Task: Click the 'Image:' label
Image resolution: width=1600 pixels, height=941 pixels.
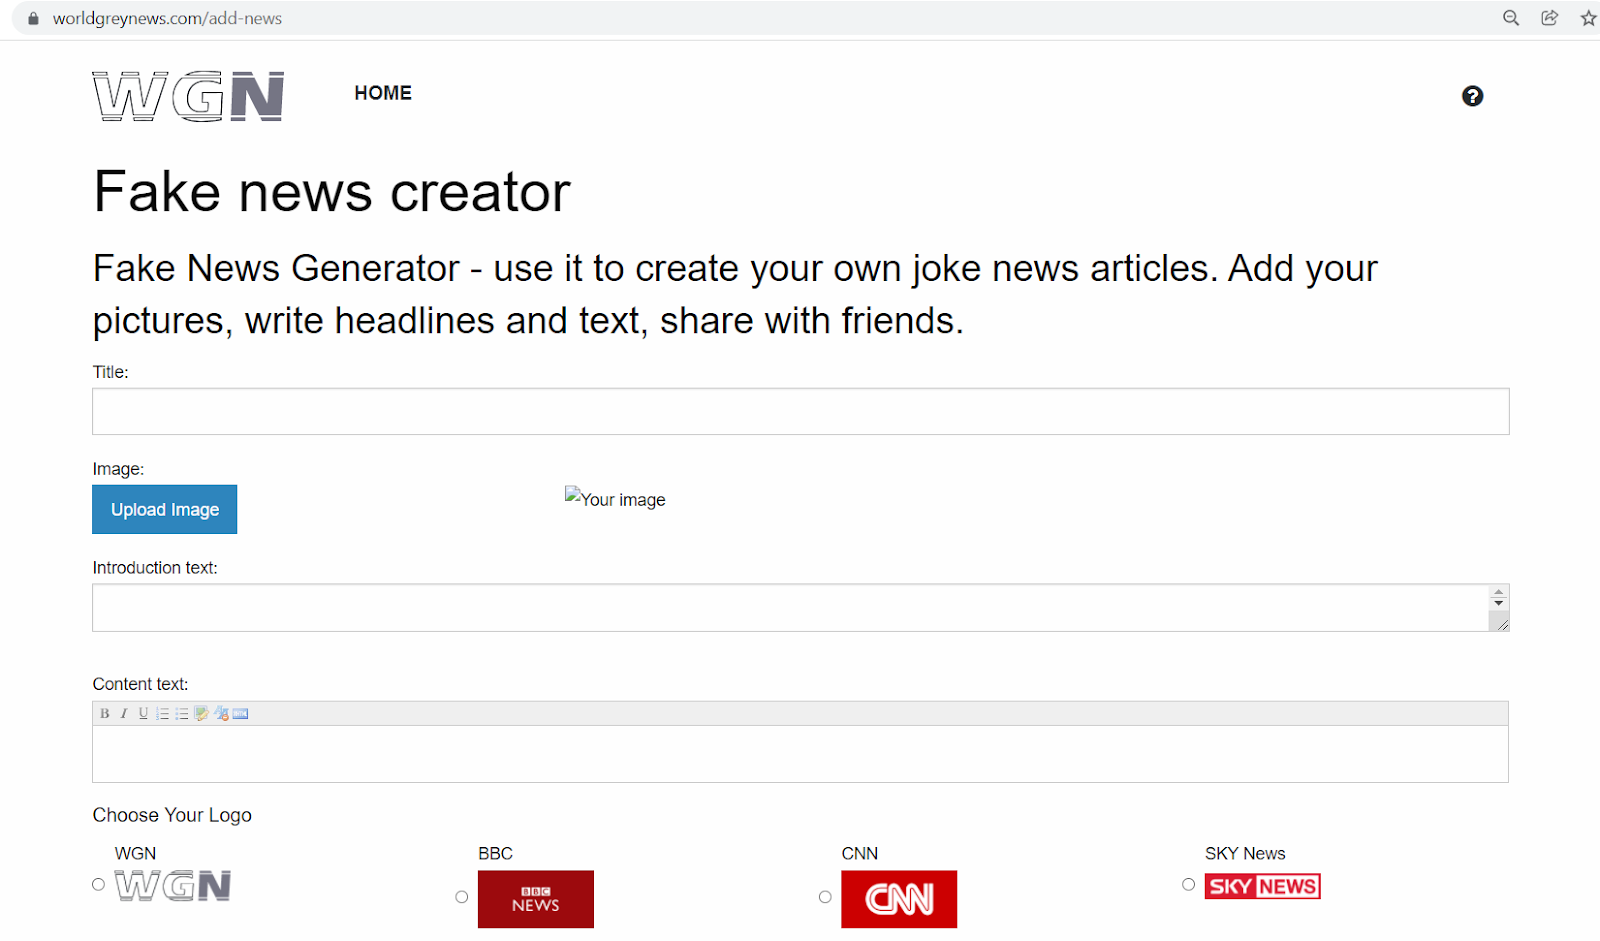Action: pyautogui.click(x=118, y=469)
